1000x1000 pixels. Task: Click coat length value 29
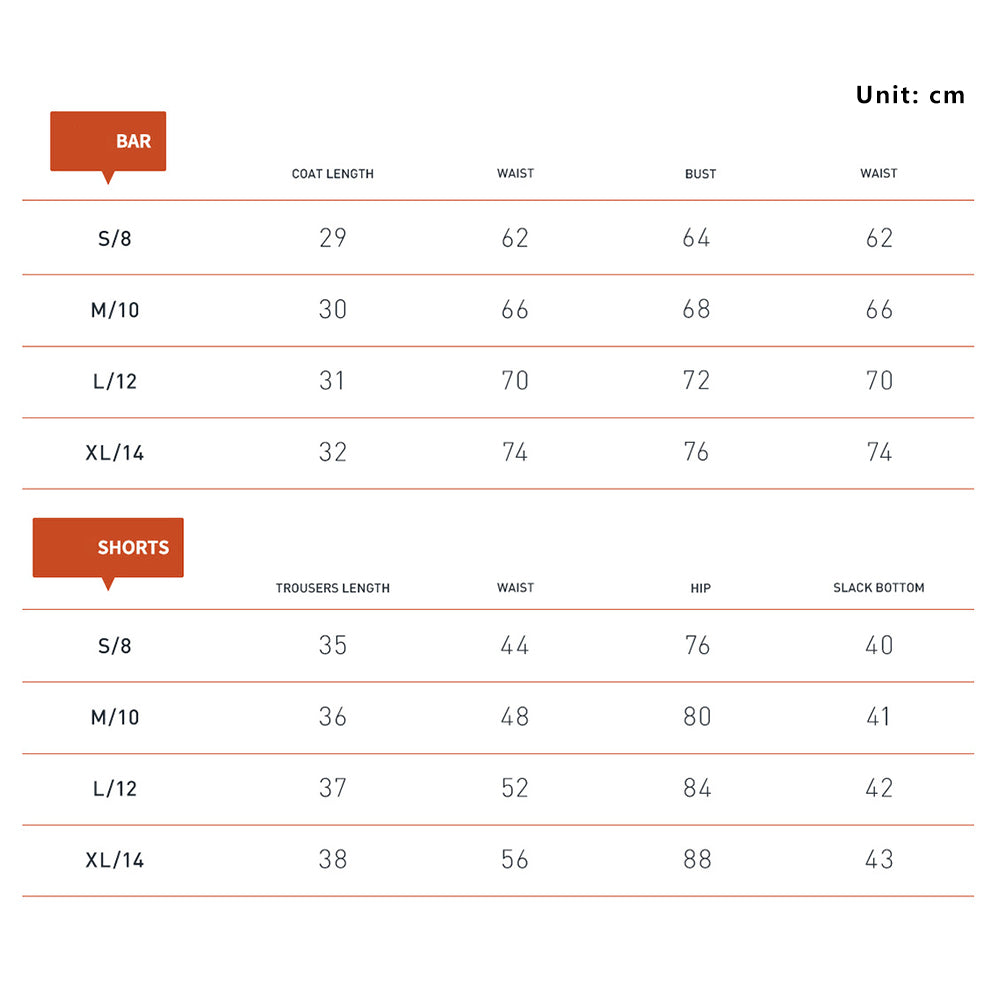tap(333, 238)
